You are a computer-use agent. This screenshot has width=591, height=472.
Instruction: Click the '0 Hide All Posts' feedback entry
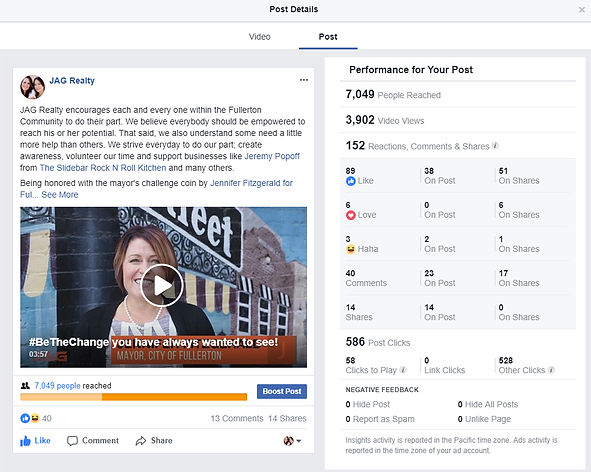coord(488,405)
